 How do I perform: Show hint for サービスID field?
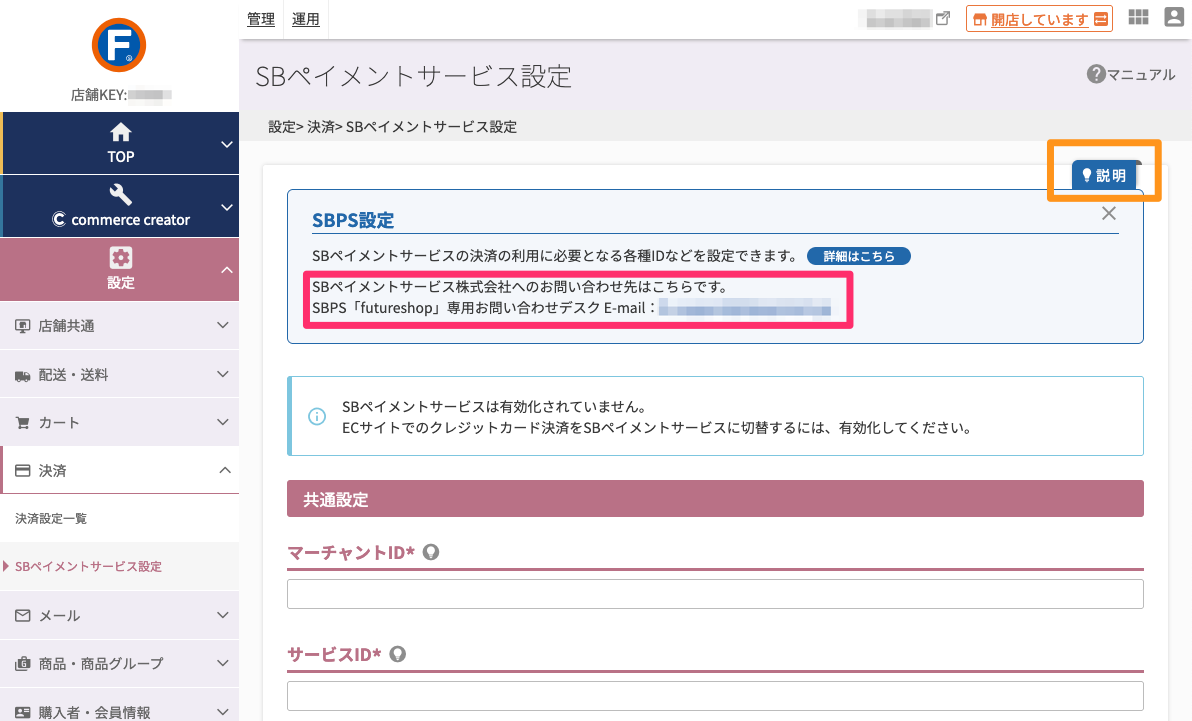[x=398, y=654]
